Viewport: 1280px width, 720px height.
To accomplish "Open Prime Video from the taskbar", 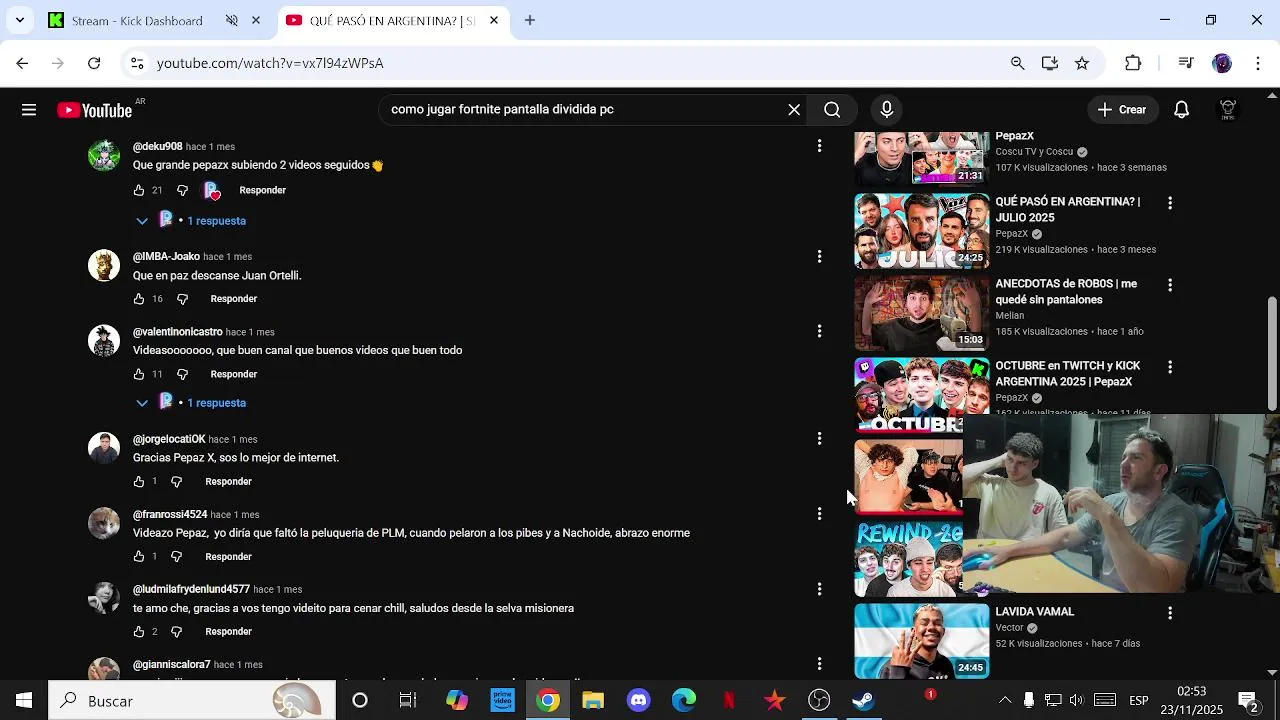I will coord(502,701).
